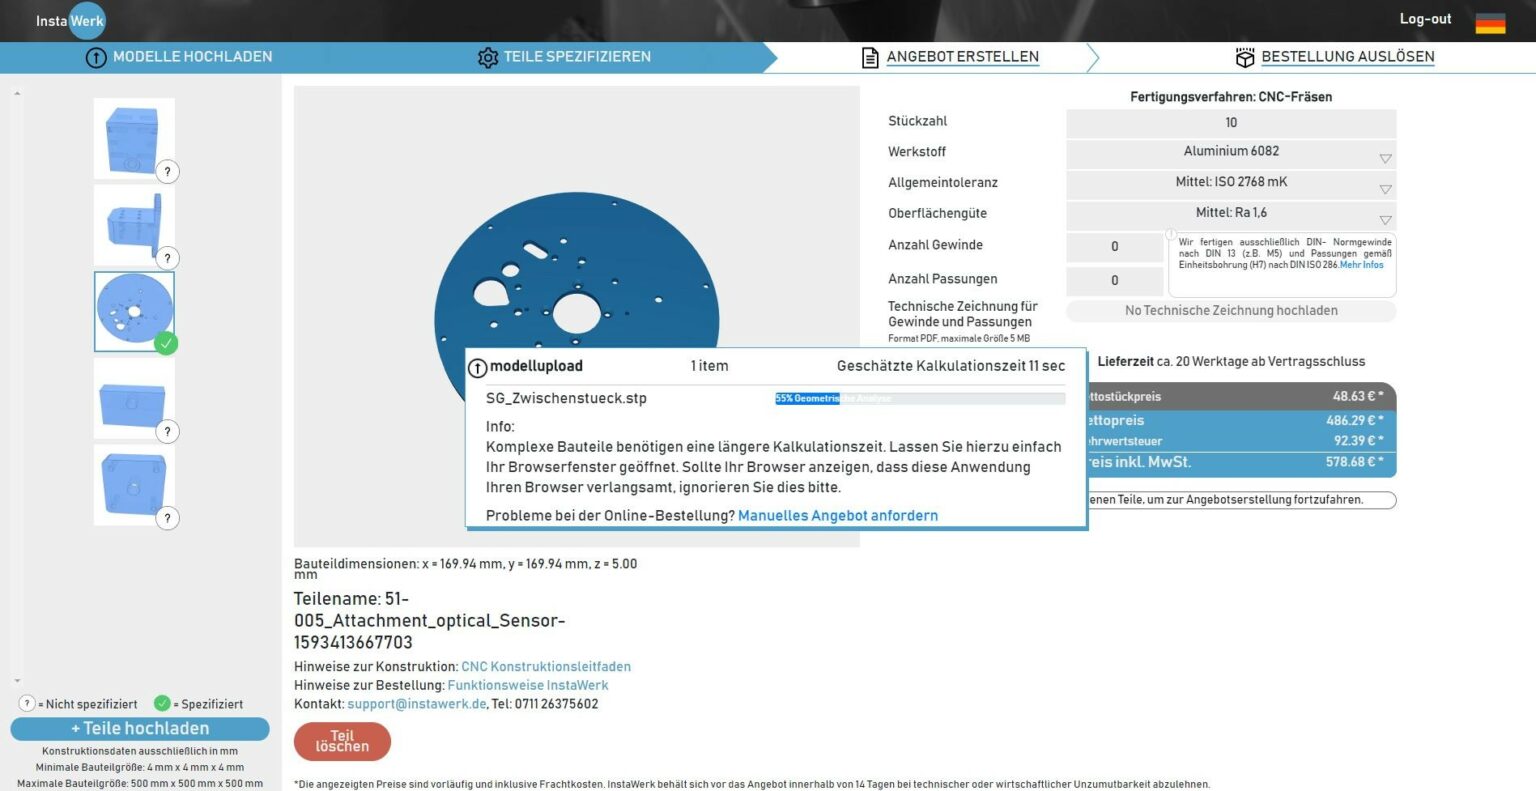The image size is (1536, 791).
Task: Click the document icon beside ANGEBOT ERSTELLEN
Action: (x=868, y=57)
